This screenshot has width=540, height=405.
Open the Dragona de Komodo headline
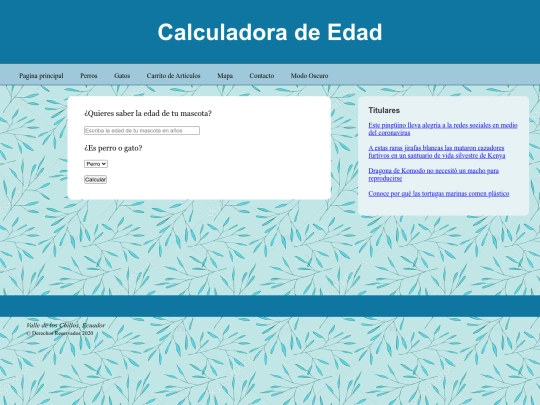point(434,174)
